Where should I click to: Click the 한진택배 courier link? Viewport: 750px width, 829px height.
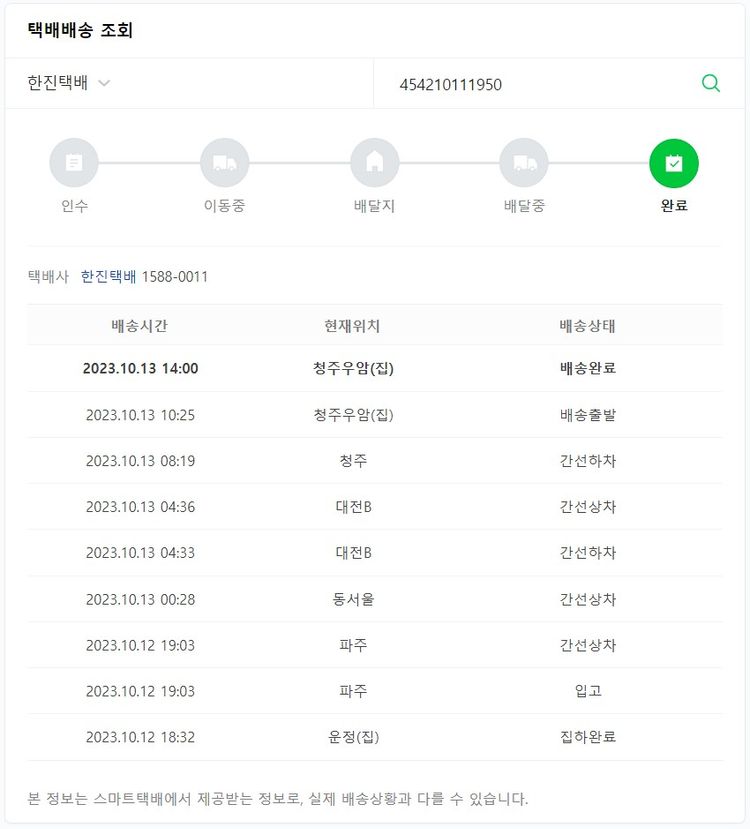click(x=108, y=276)
